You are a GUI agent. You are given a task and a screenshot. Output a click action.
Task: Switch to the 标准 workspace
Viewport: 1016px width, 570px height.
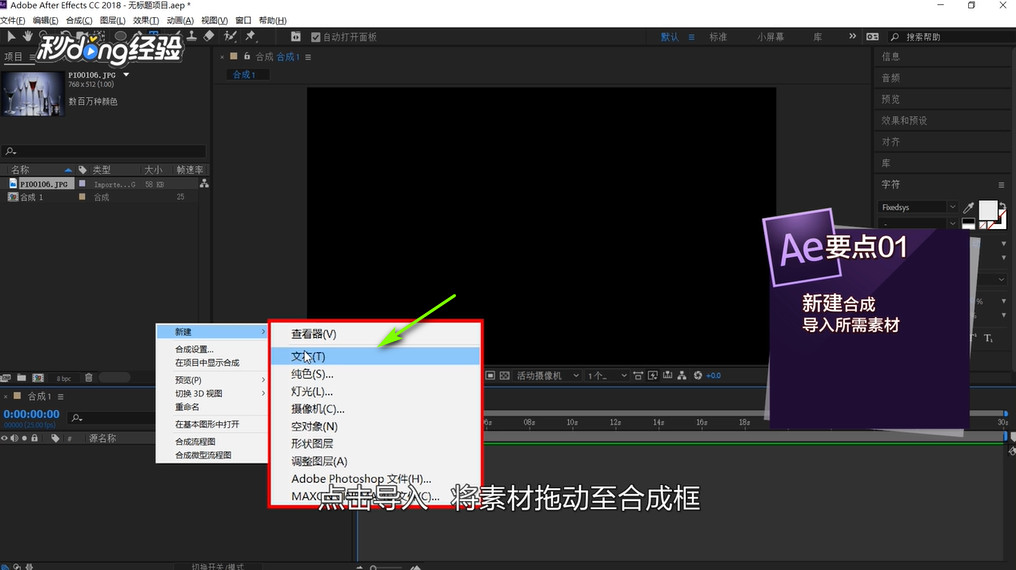[718, 37]
